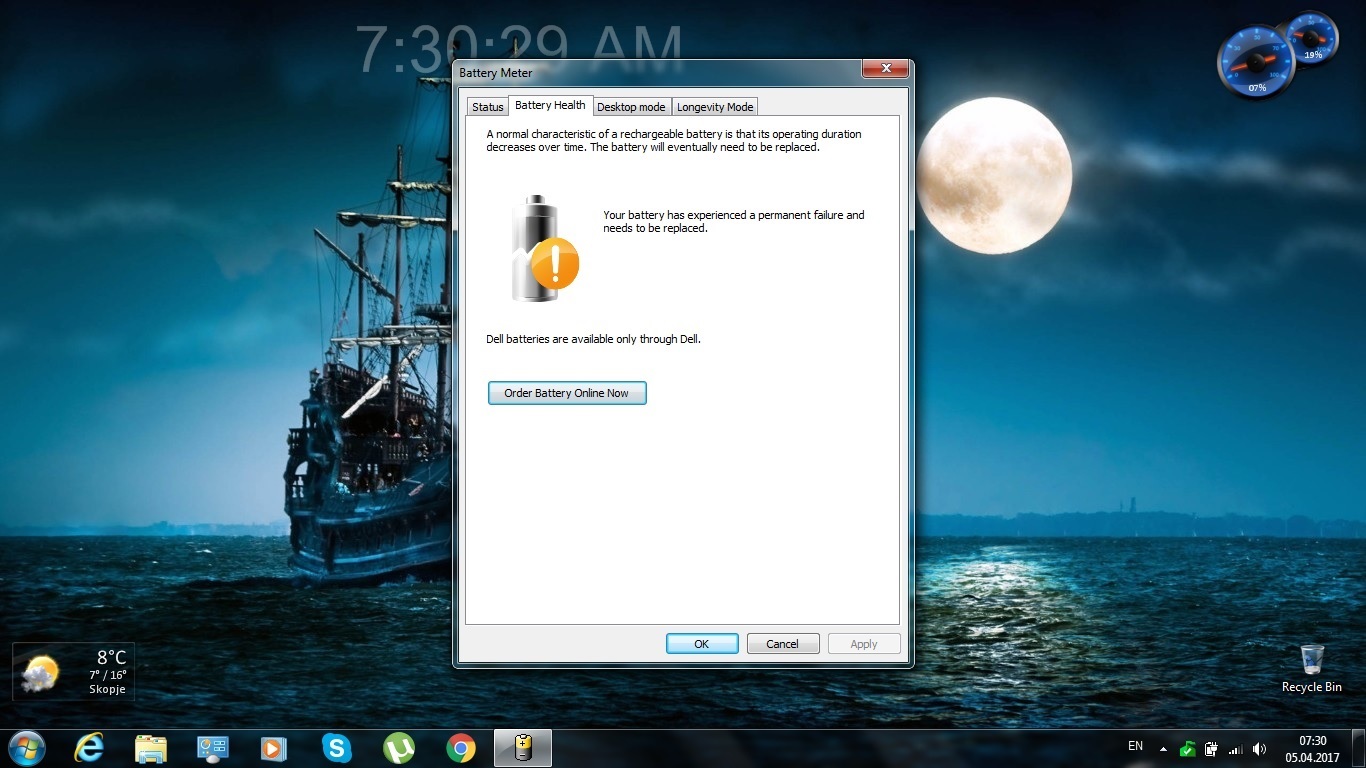Viewport: 1366px width, 768px height.
Task: Close the Battery Meter window
Action: (886, 69)
